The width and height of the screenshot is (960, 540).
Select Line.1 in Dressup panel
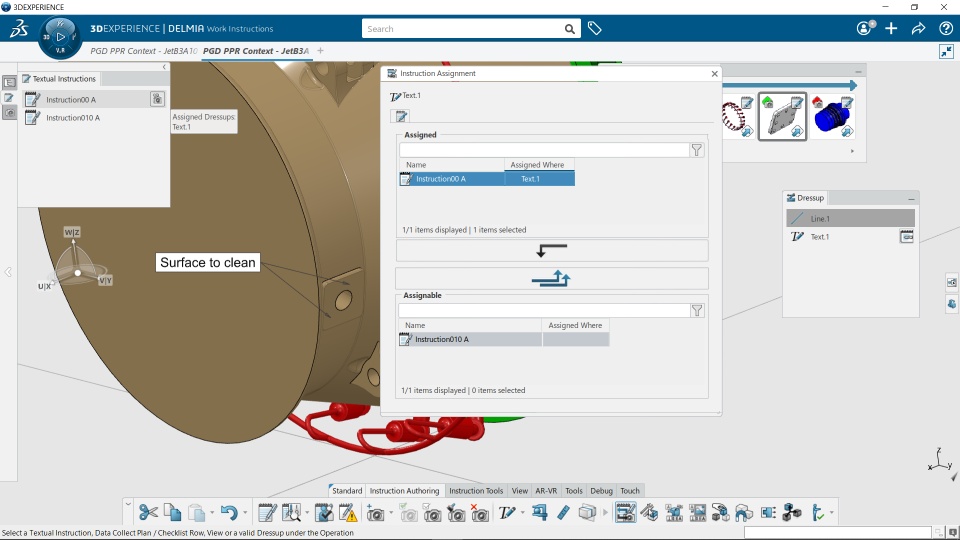tap(850, 219)
